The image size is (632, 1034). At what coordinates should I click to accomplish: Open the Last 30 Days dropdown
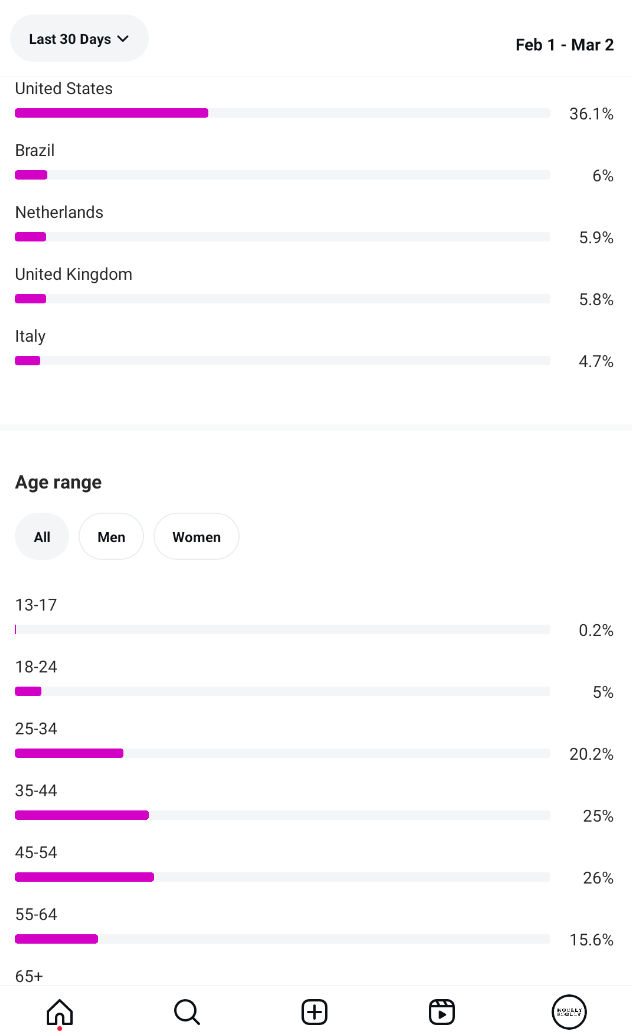(79, 39)
